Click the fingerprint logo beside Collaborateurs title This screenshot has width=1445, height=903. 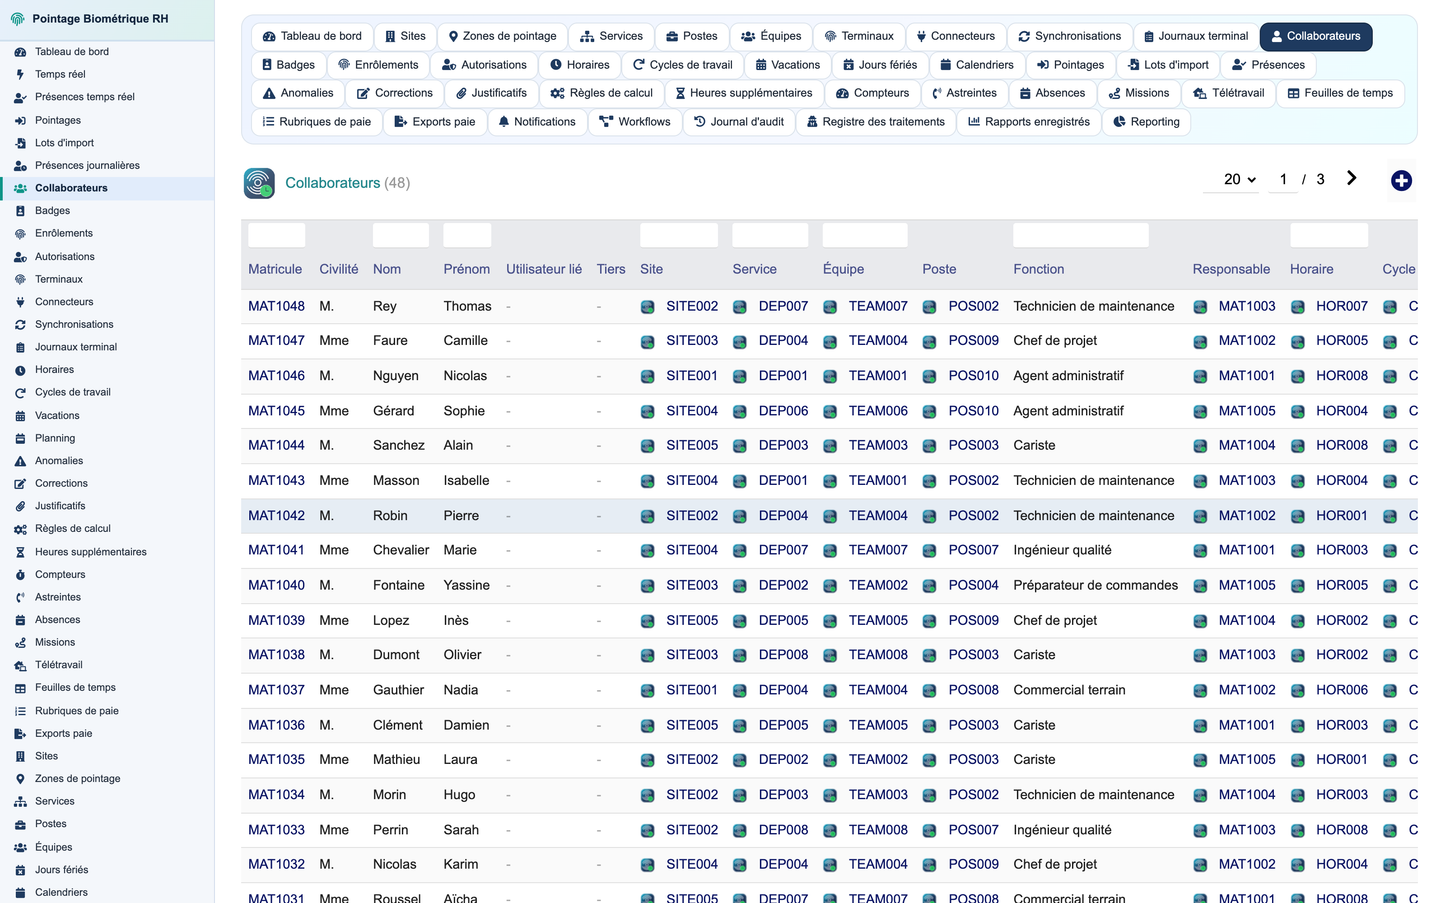pyautogui.click(x=259, y=183)
